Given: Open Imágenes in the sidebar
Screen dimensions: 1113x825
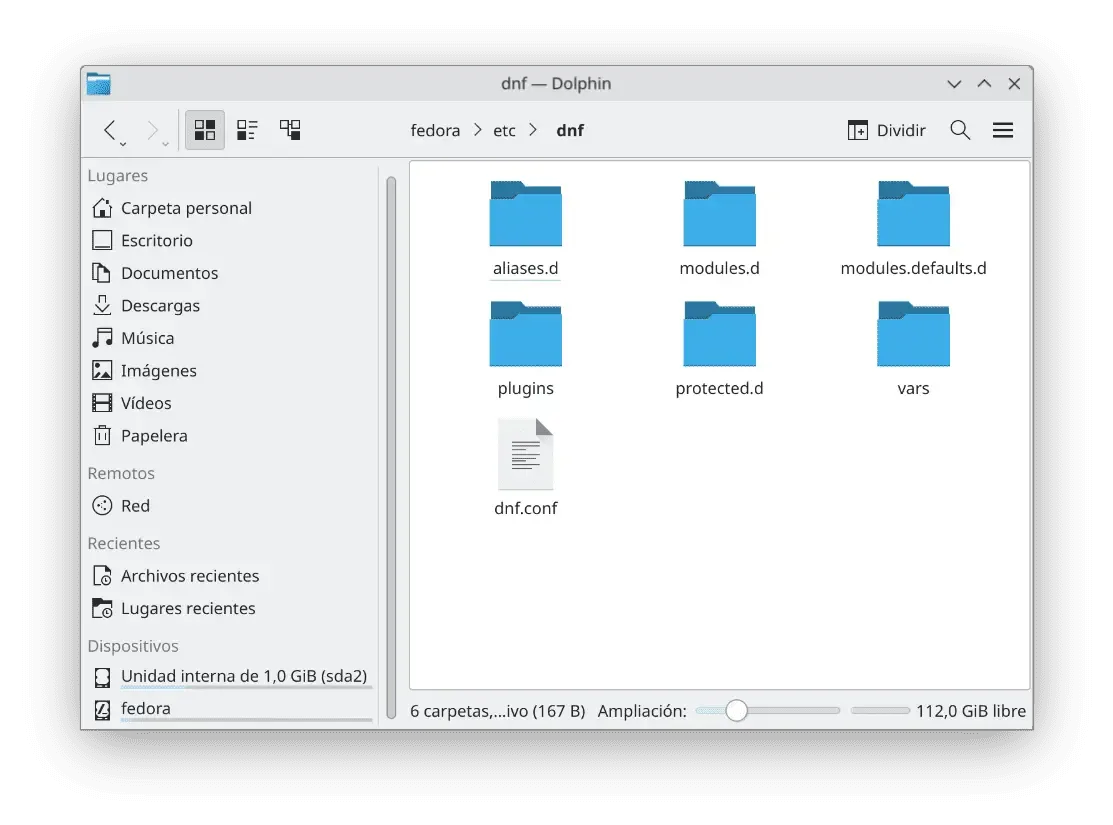Looking at the screenshot, I should click(231, 371).
